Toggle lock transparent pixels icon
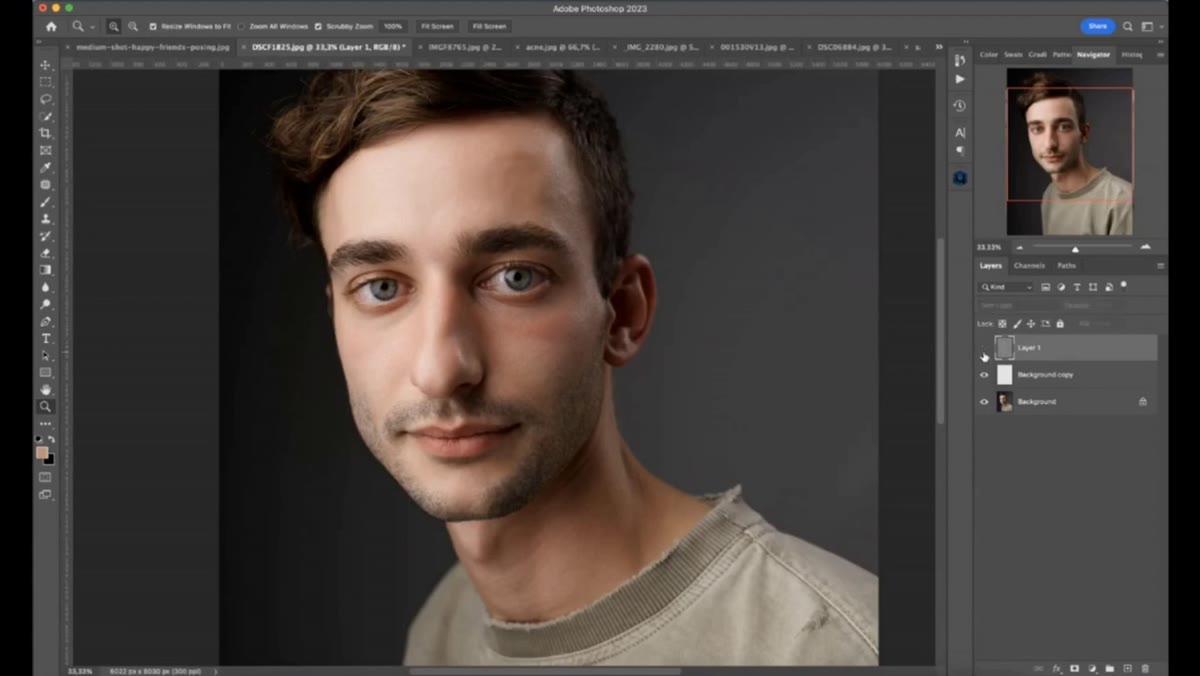1200x676 pixels. click(1002, 324)
